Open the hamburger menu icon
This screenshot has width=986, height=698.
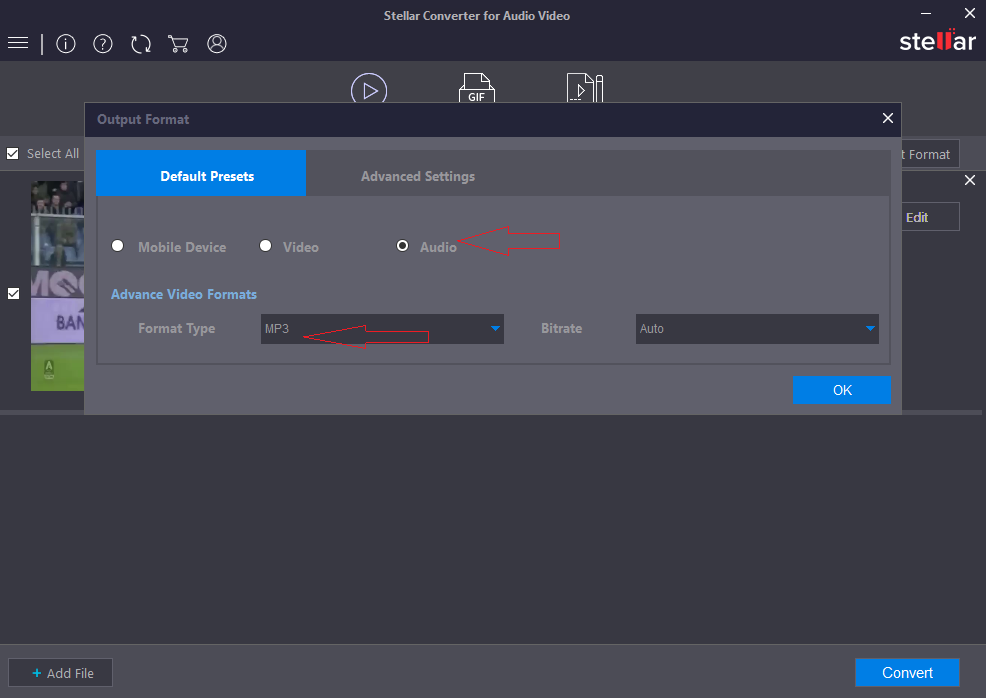(x=17, y=43)
